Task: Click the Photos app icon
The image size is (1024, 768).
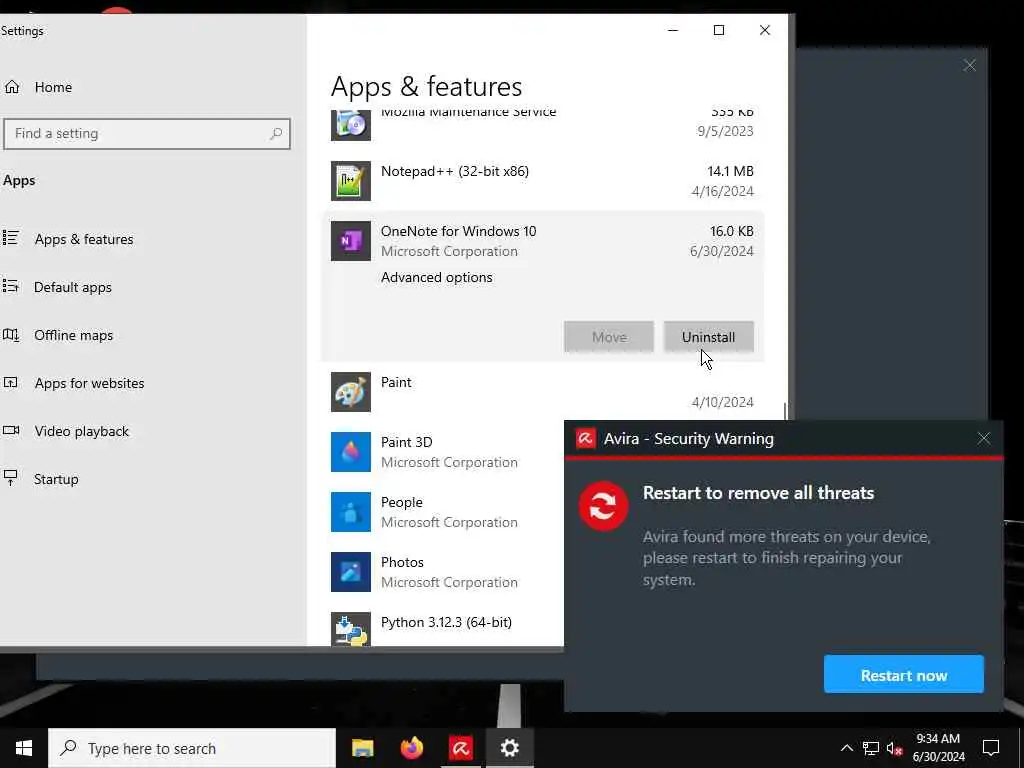Action: (x=351, y=572)
